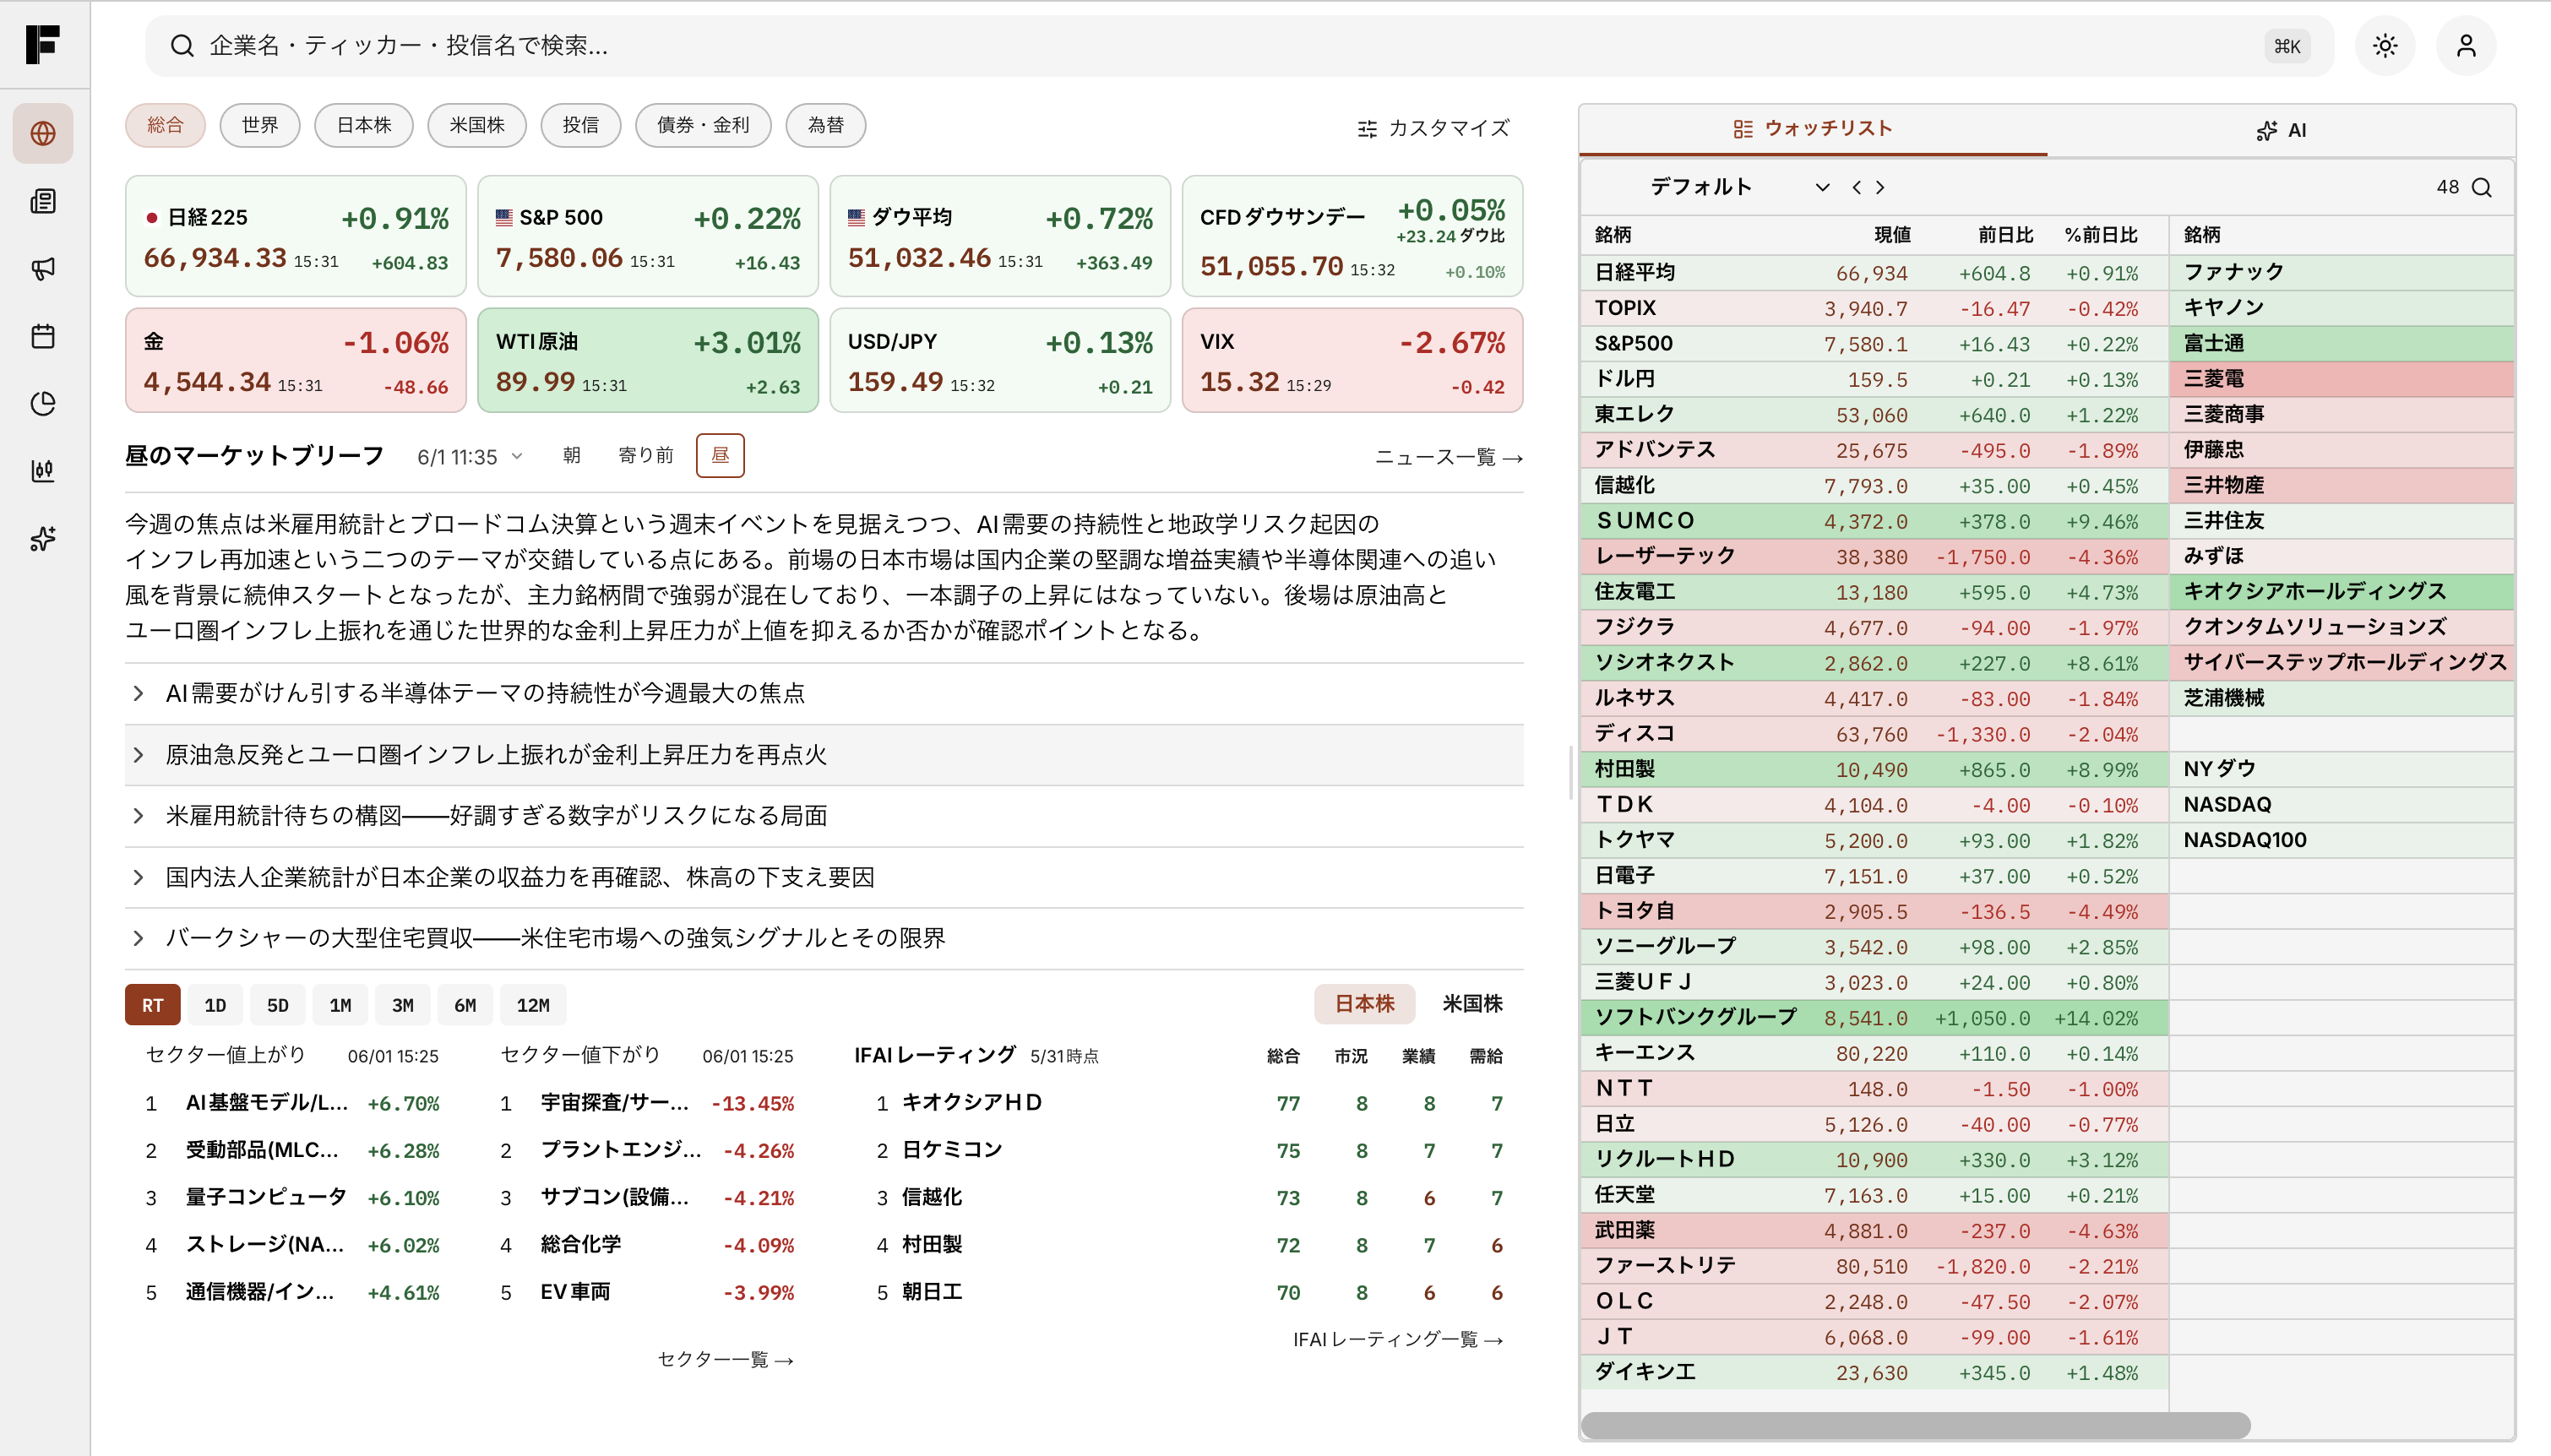2551x1456 pixels.
Task: Select the 12M period tab
Action: click(533, 1005)
